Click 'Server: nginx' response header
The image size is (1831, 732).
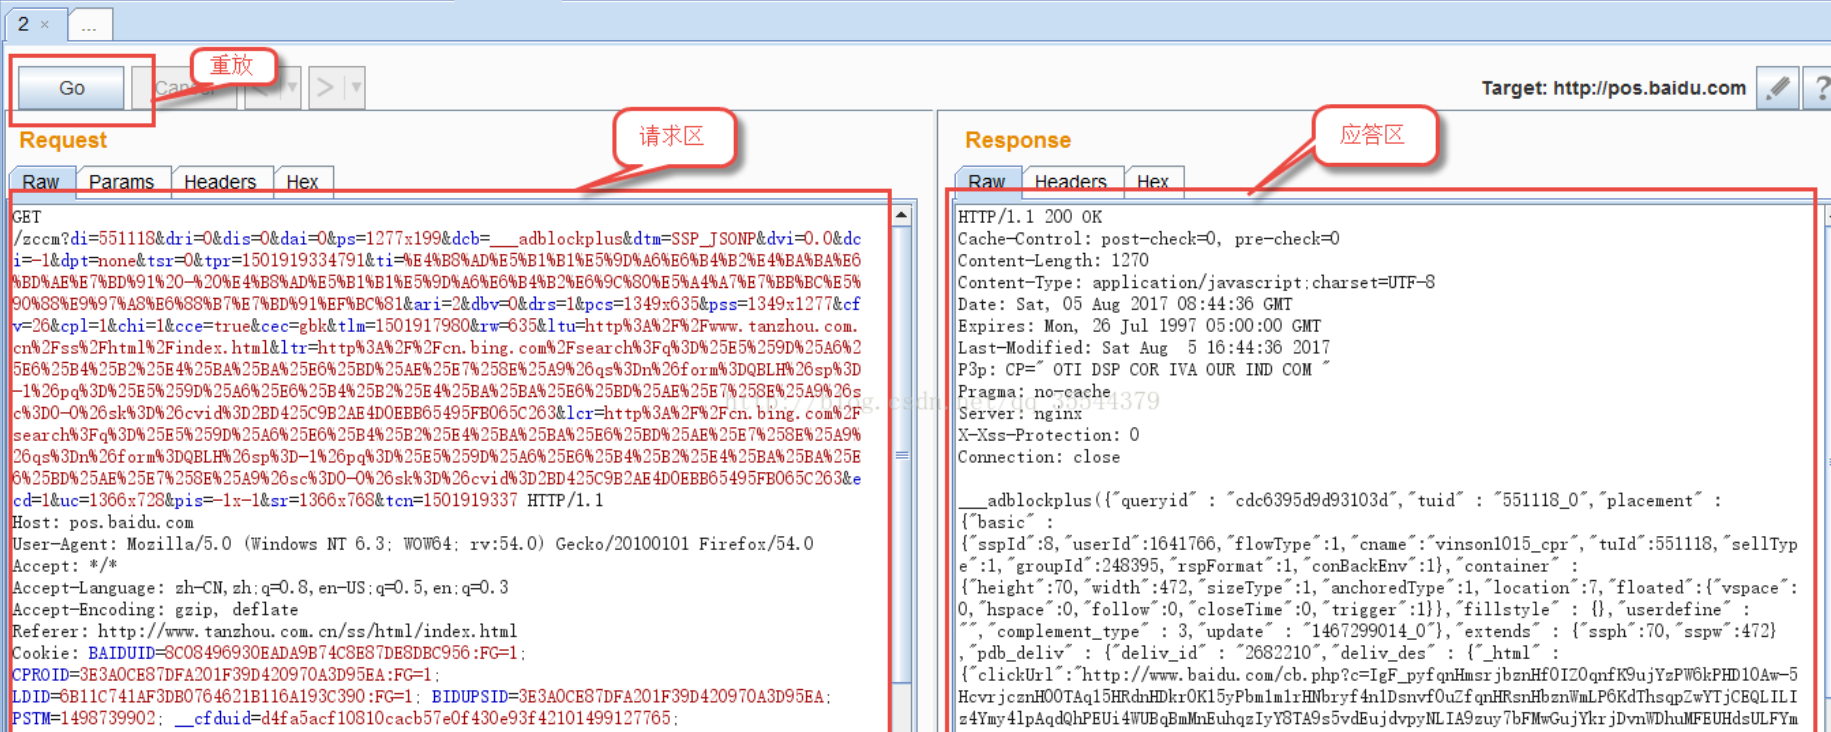coord(1020,413)
